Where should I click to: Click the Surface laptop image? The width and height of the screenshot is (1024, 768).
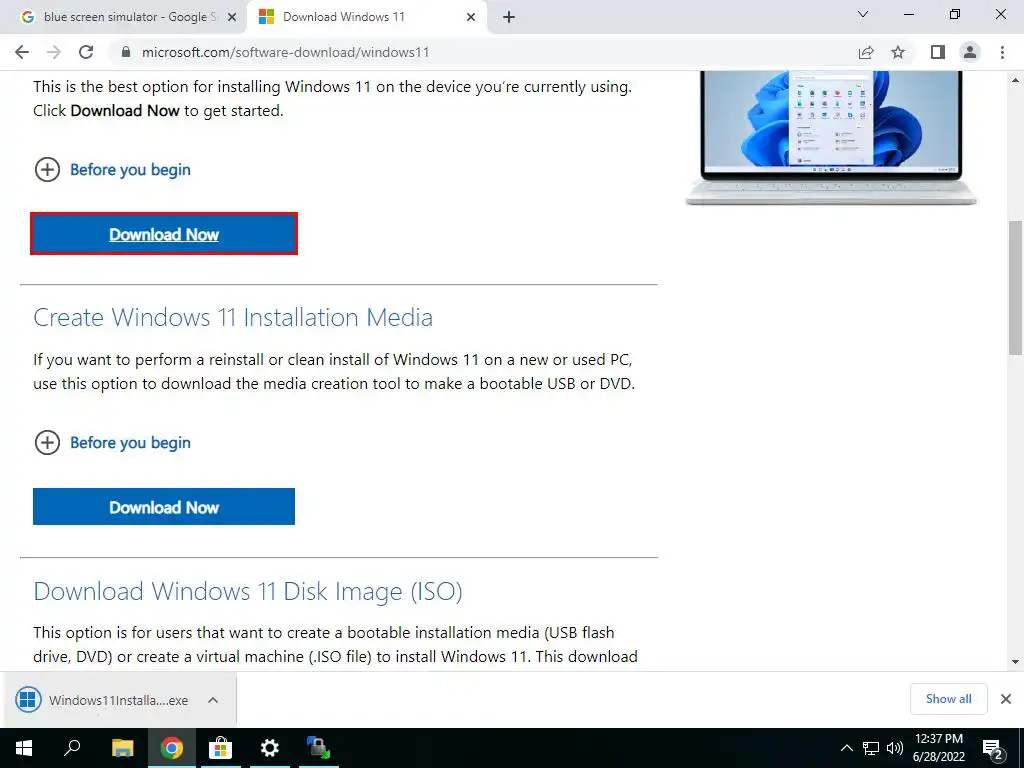tap(831, 138)
